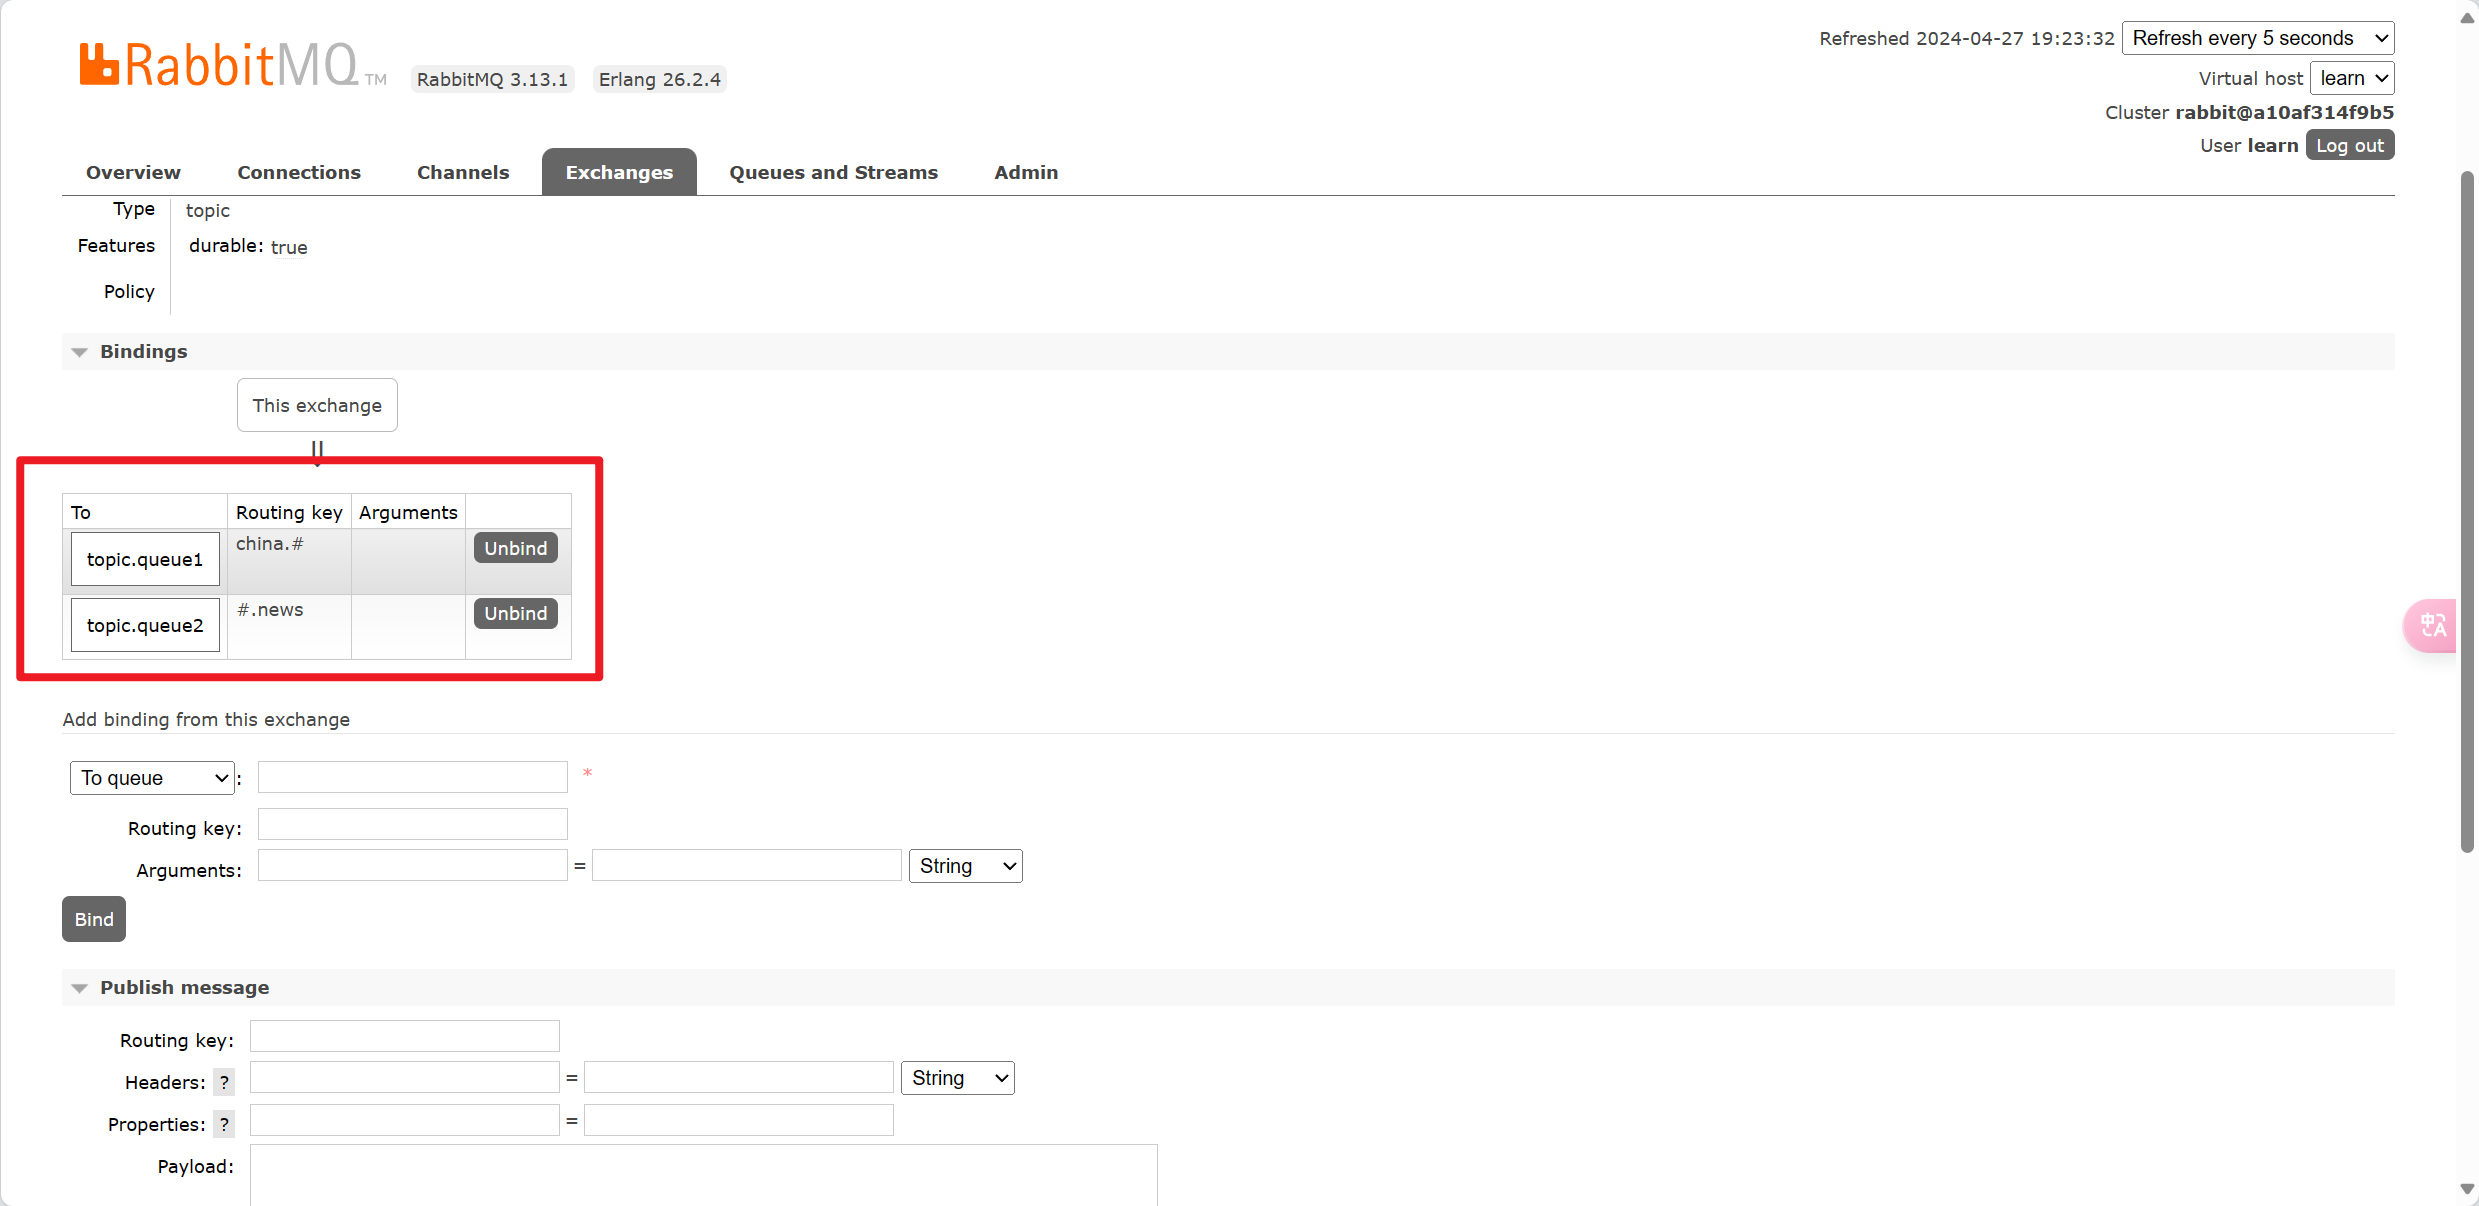The height and width of the screenshot is (1206, 2479).
Task: Click the Properties help question mark
Action: pyautogui.click(x=224, y=1124)
